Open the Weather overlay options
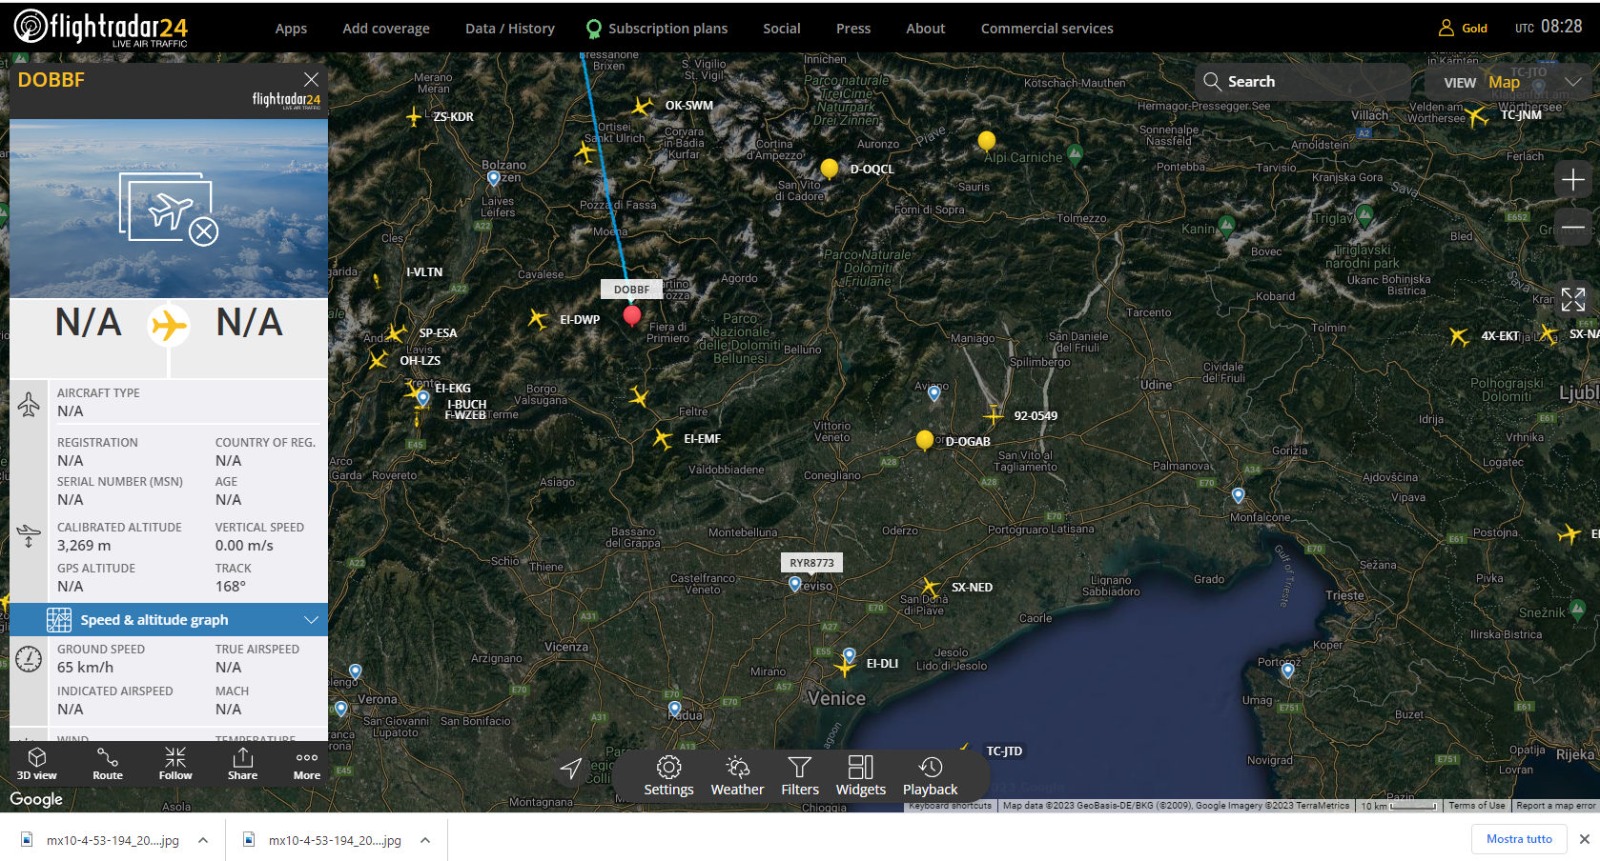The image size is (1600, 861). (x=737, y=776)
